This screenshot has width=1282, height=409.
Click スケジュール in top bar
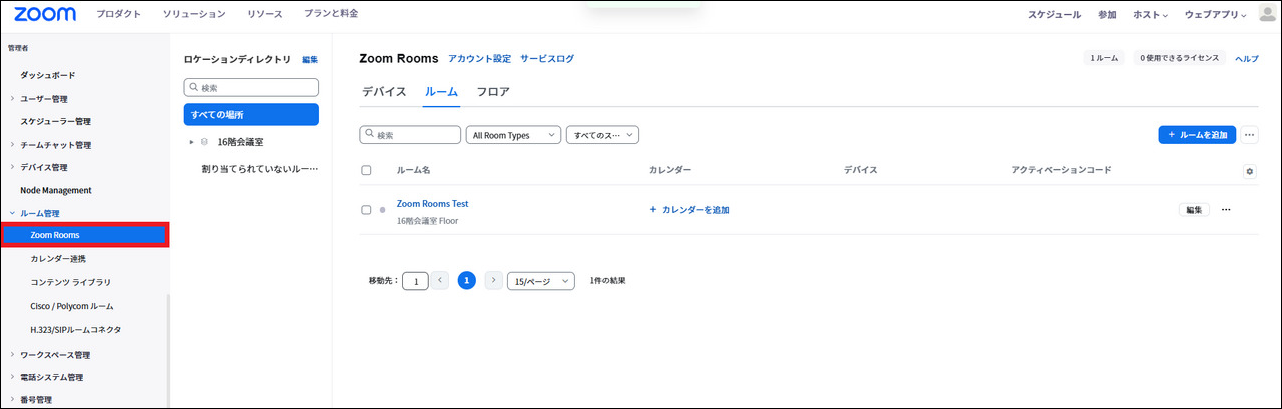[x=1054, y=15]
